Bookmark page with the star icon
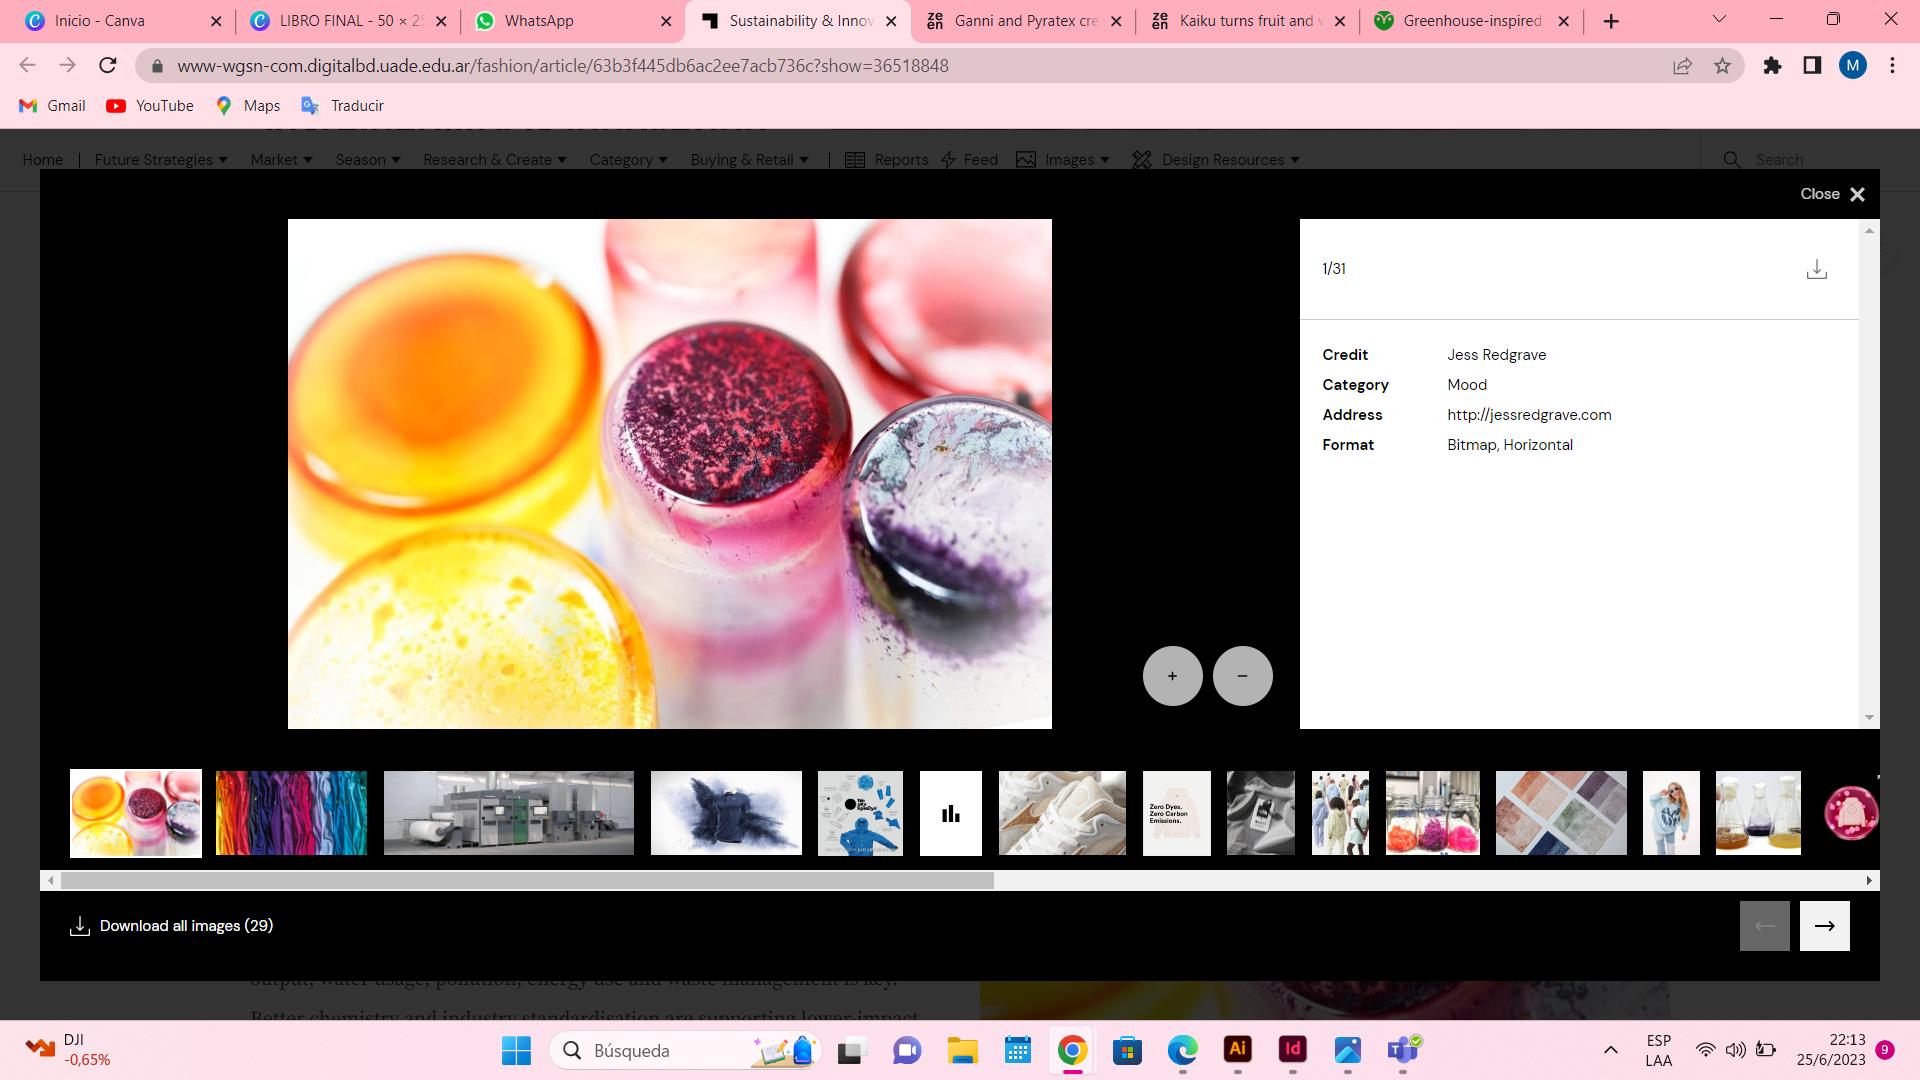This screenshot has height=1080, width=1920. [x=1722, y=66]
